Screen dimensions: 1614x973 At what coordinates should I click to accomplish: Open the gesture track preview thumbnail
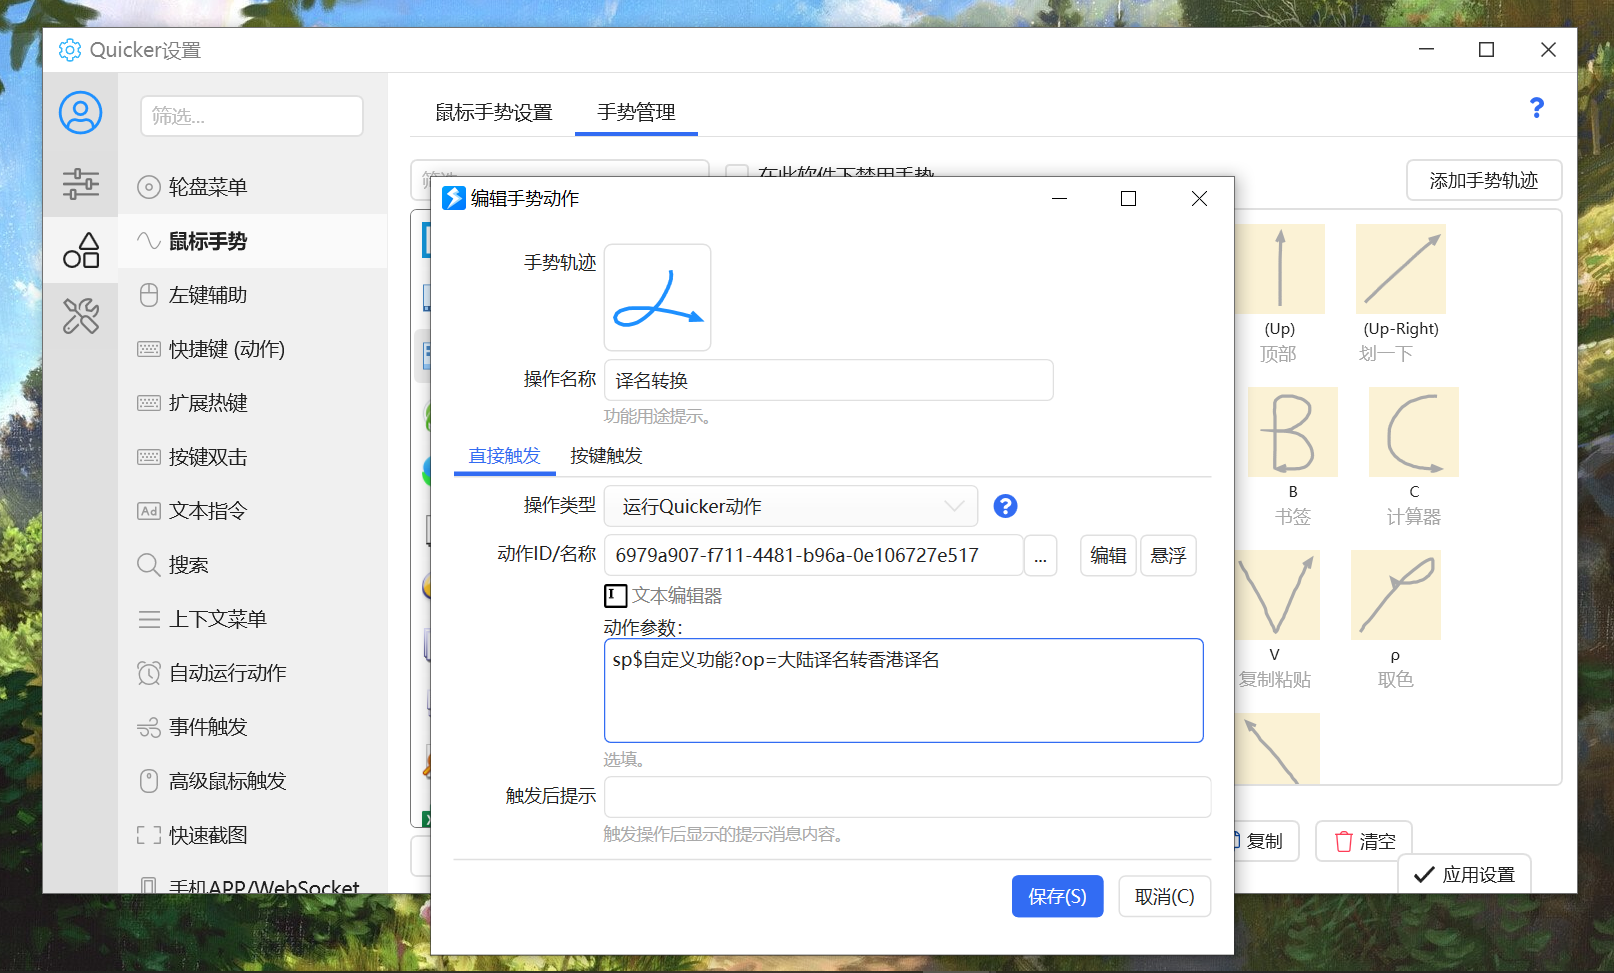click(x=658, y=297)
